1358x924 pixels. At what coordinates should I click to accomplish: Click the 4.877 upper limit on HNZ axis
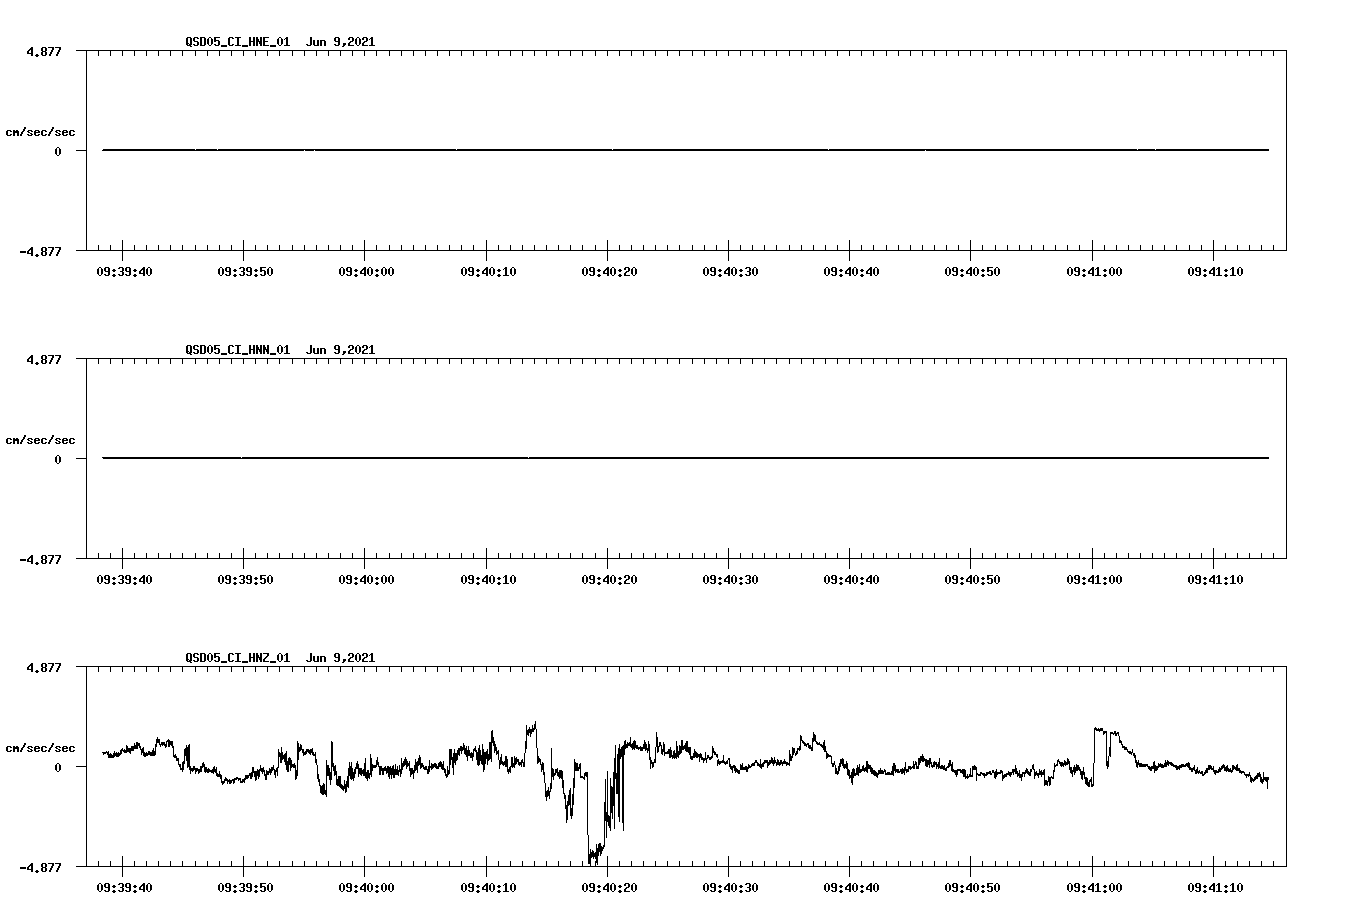[x=44, y=667]
